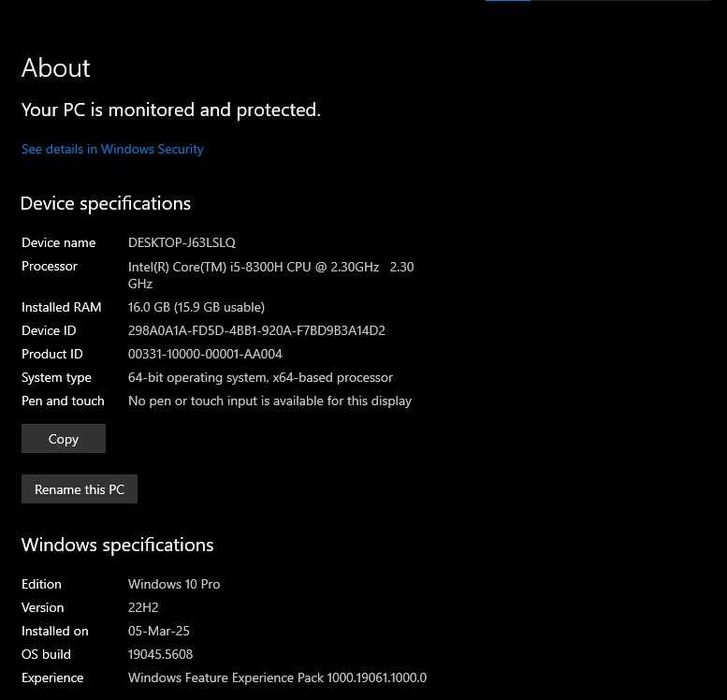The width and height of the screenshot is (727, 700).
Task: Select 'No pen or touch input' value
Action: [x=270, y=401]
